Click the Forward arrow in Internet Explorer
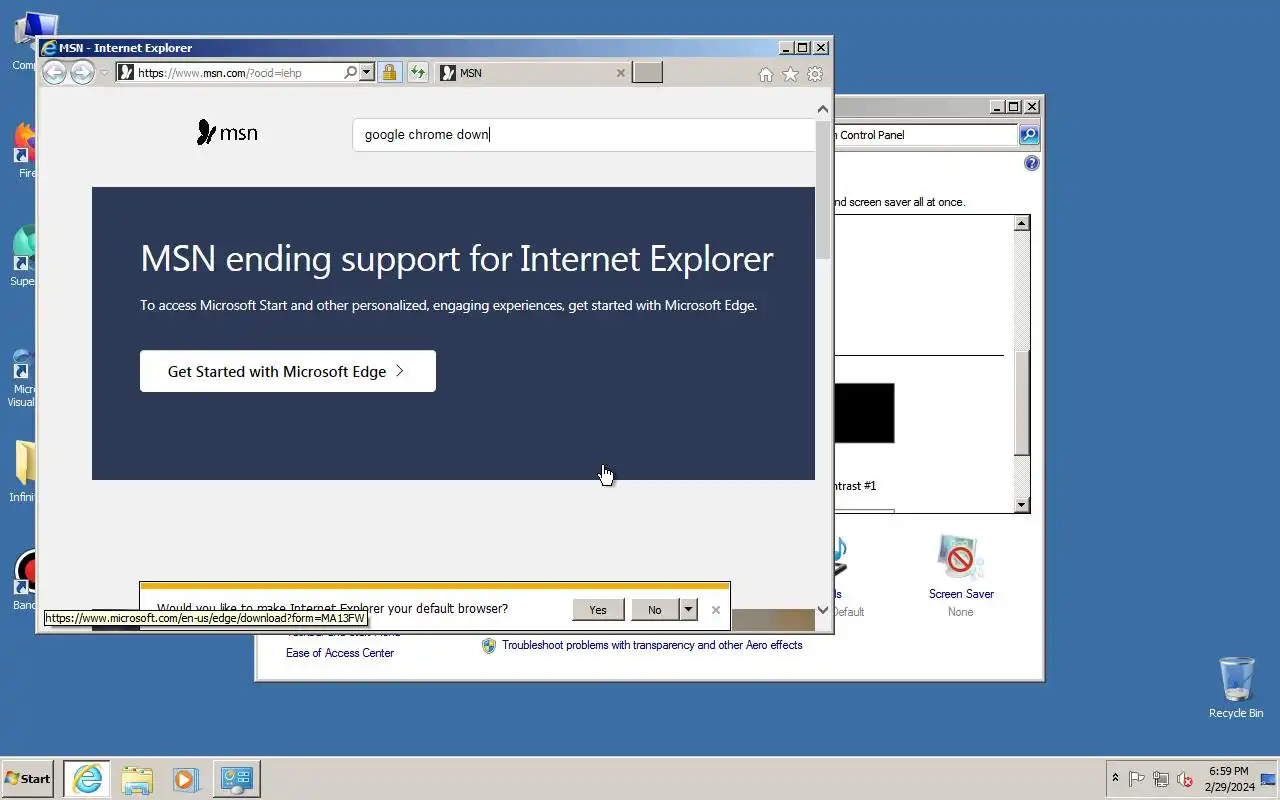The height and width of the screenshot is (800, 1280). coord(83,72)
